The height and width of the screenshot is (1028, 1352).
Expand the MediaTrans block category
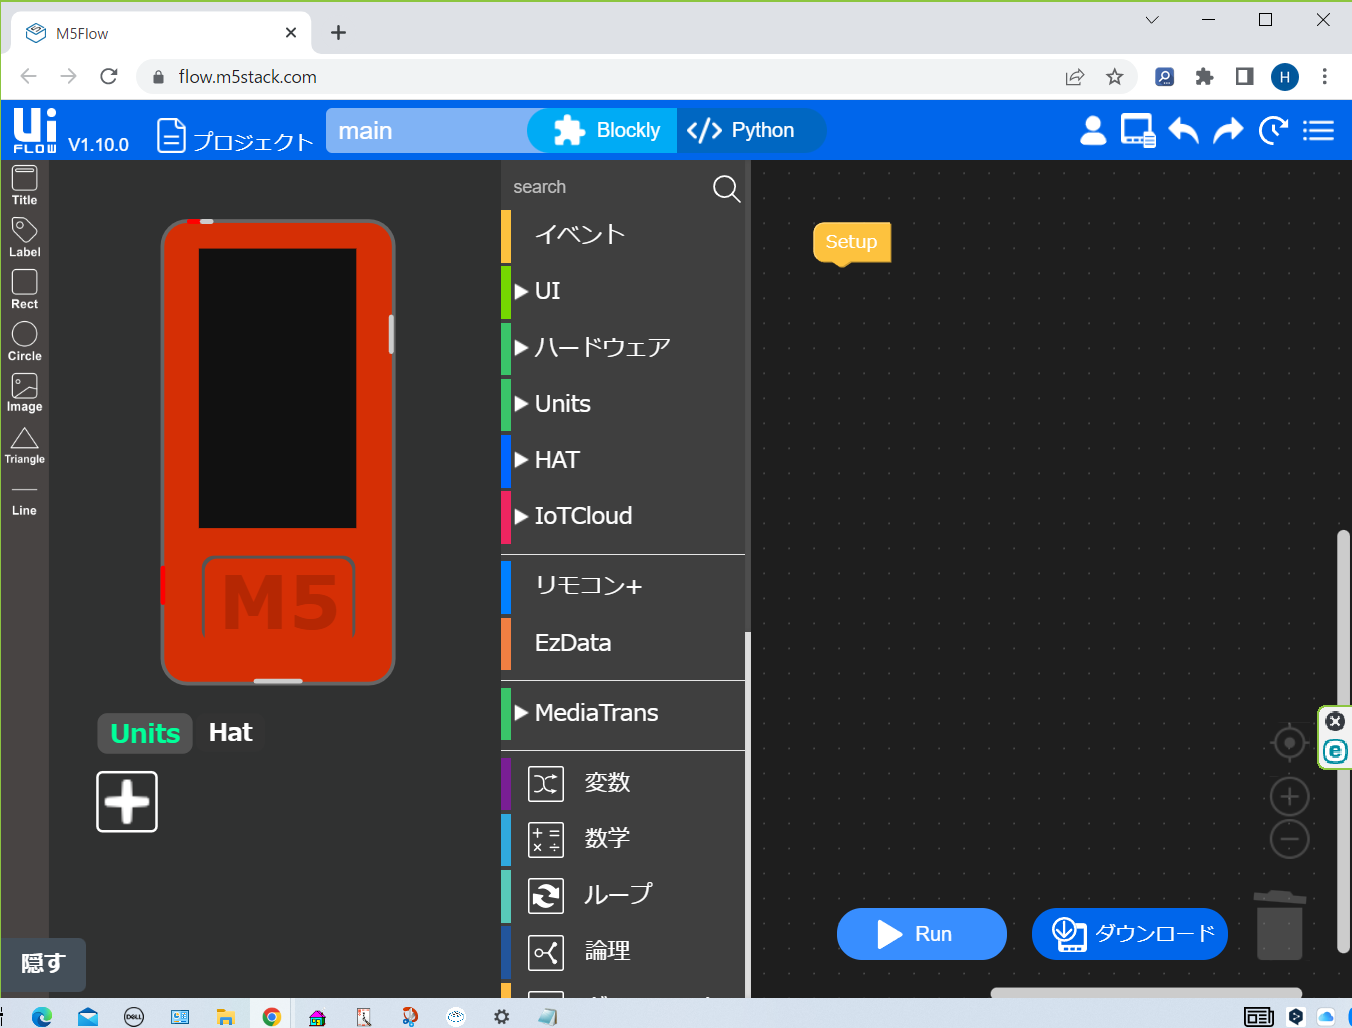(x=623, y=713)
